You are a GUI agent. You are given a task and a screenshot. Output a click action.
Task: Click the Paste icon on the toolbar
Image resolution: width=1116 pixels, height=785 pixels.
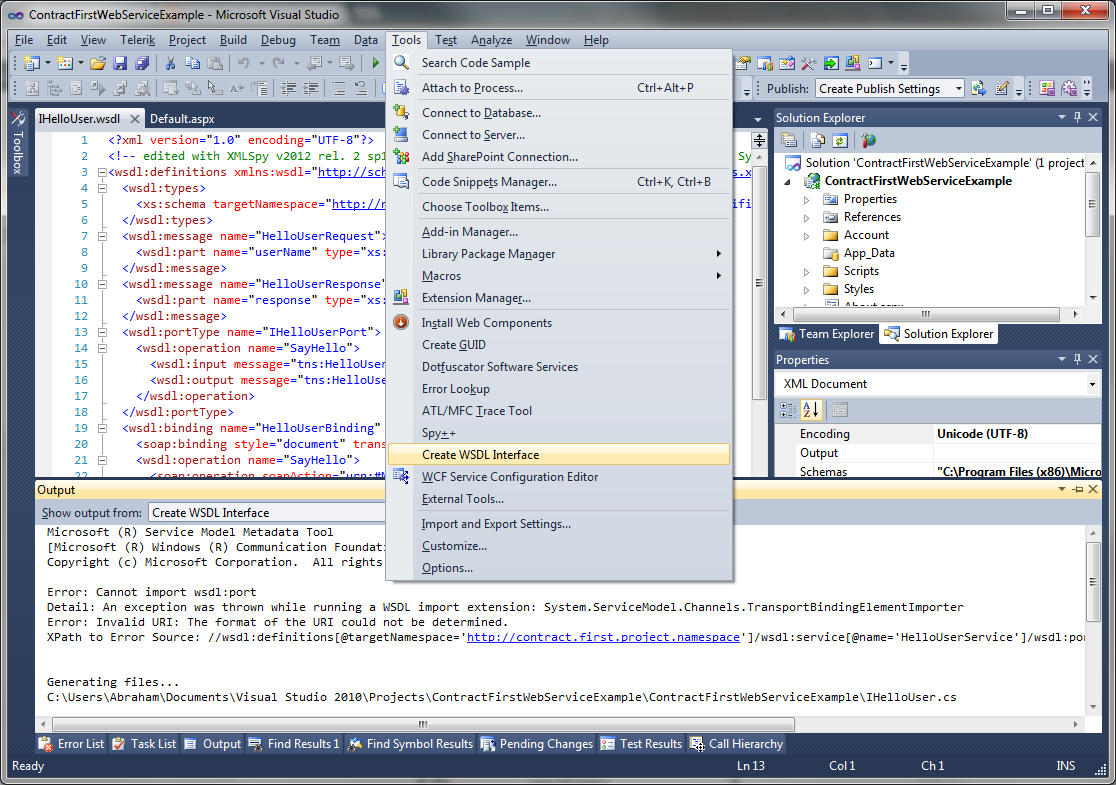coord(216,62)
